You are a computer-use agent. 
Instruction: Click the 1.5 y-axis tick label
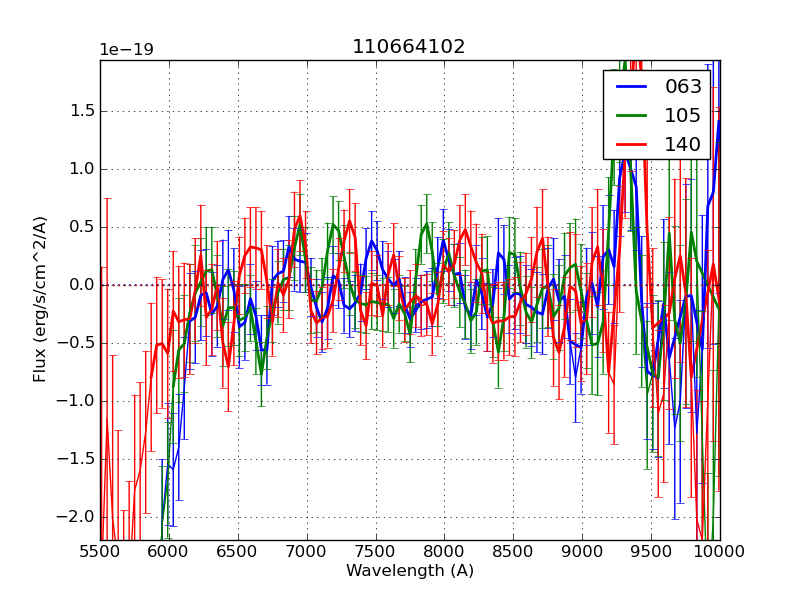(x=78, y=111)
